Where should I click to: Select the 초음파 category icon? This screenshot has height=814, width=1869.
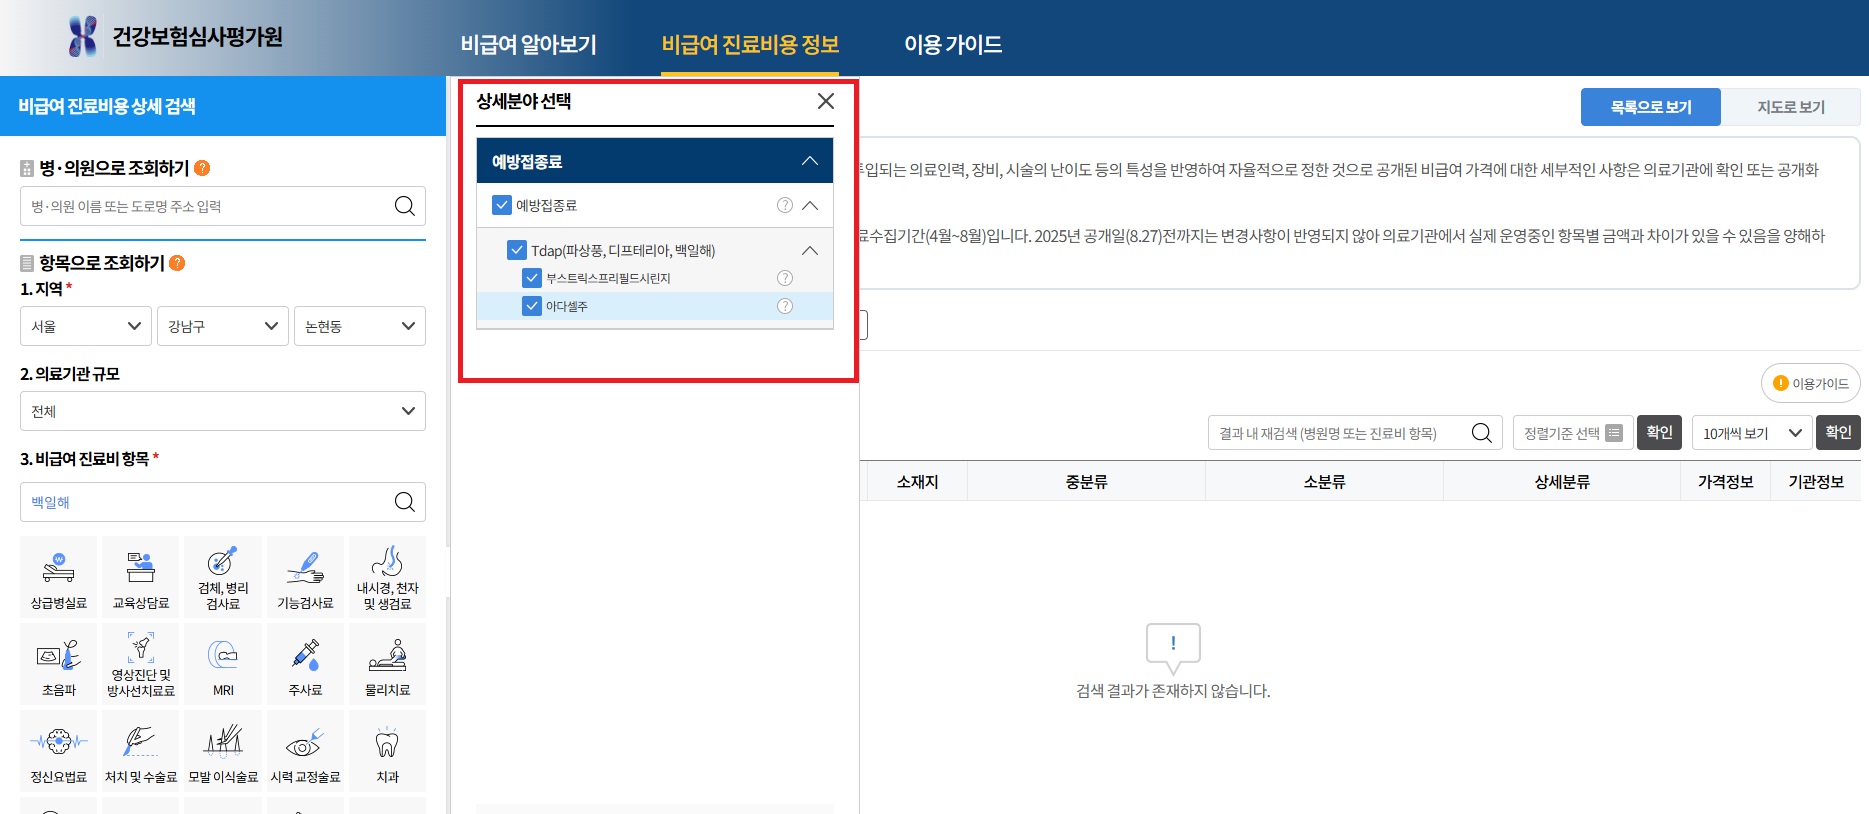(59, 664)
